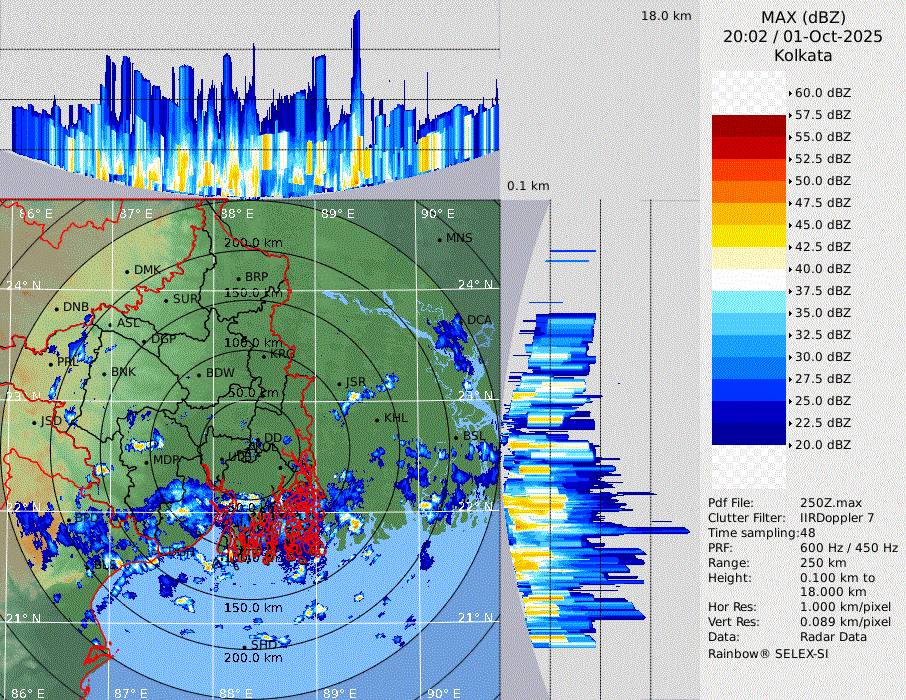Click the MNS station marker dot
Image resolution: width=906 pixels, height=700 pixels.
click(439, 239)
